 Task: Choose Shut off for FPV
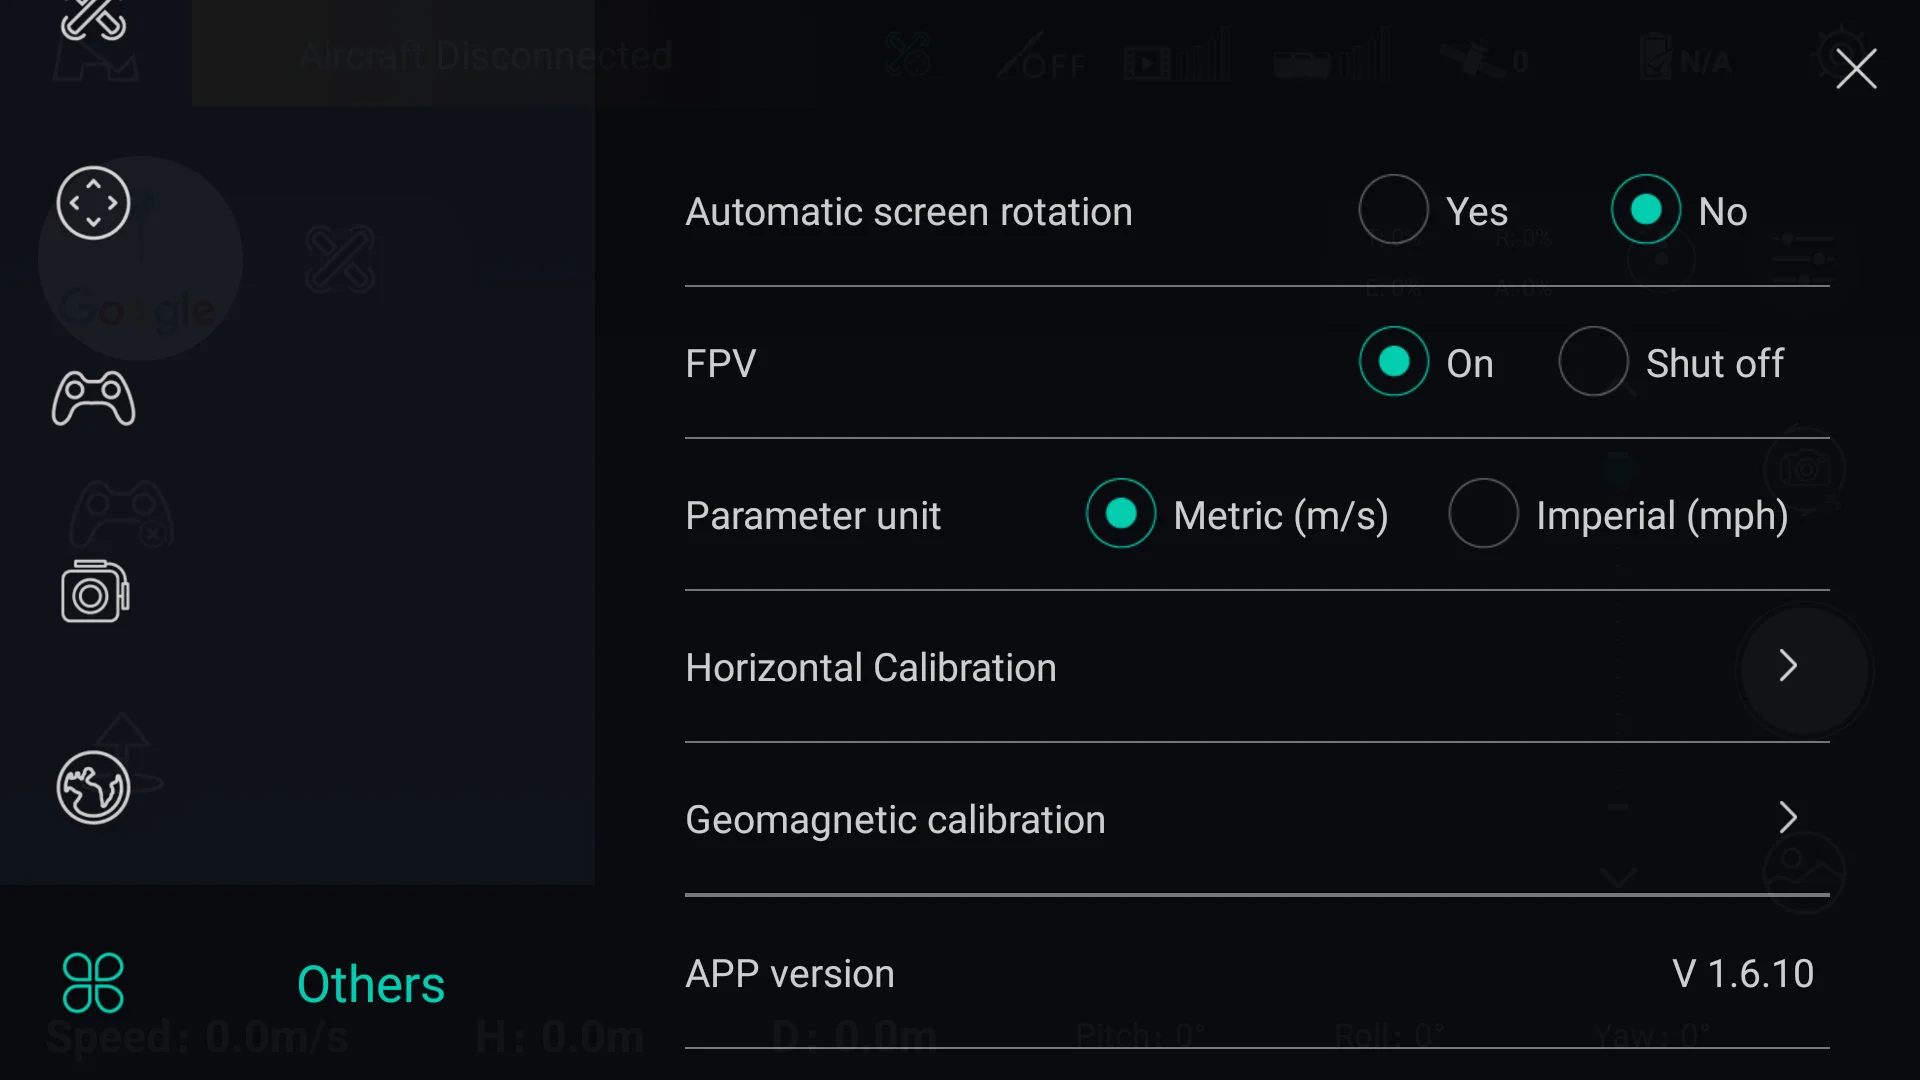tap(1593, 362)
